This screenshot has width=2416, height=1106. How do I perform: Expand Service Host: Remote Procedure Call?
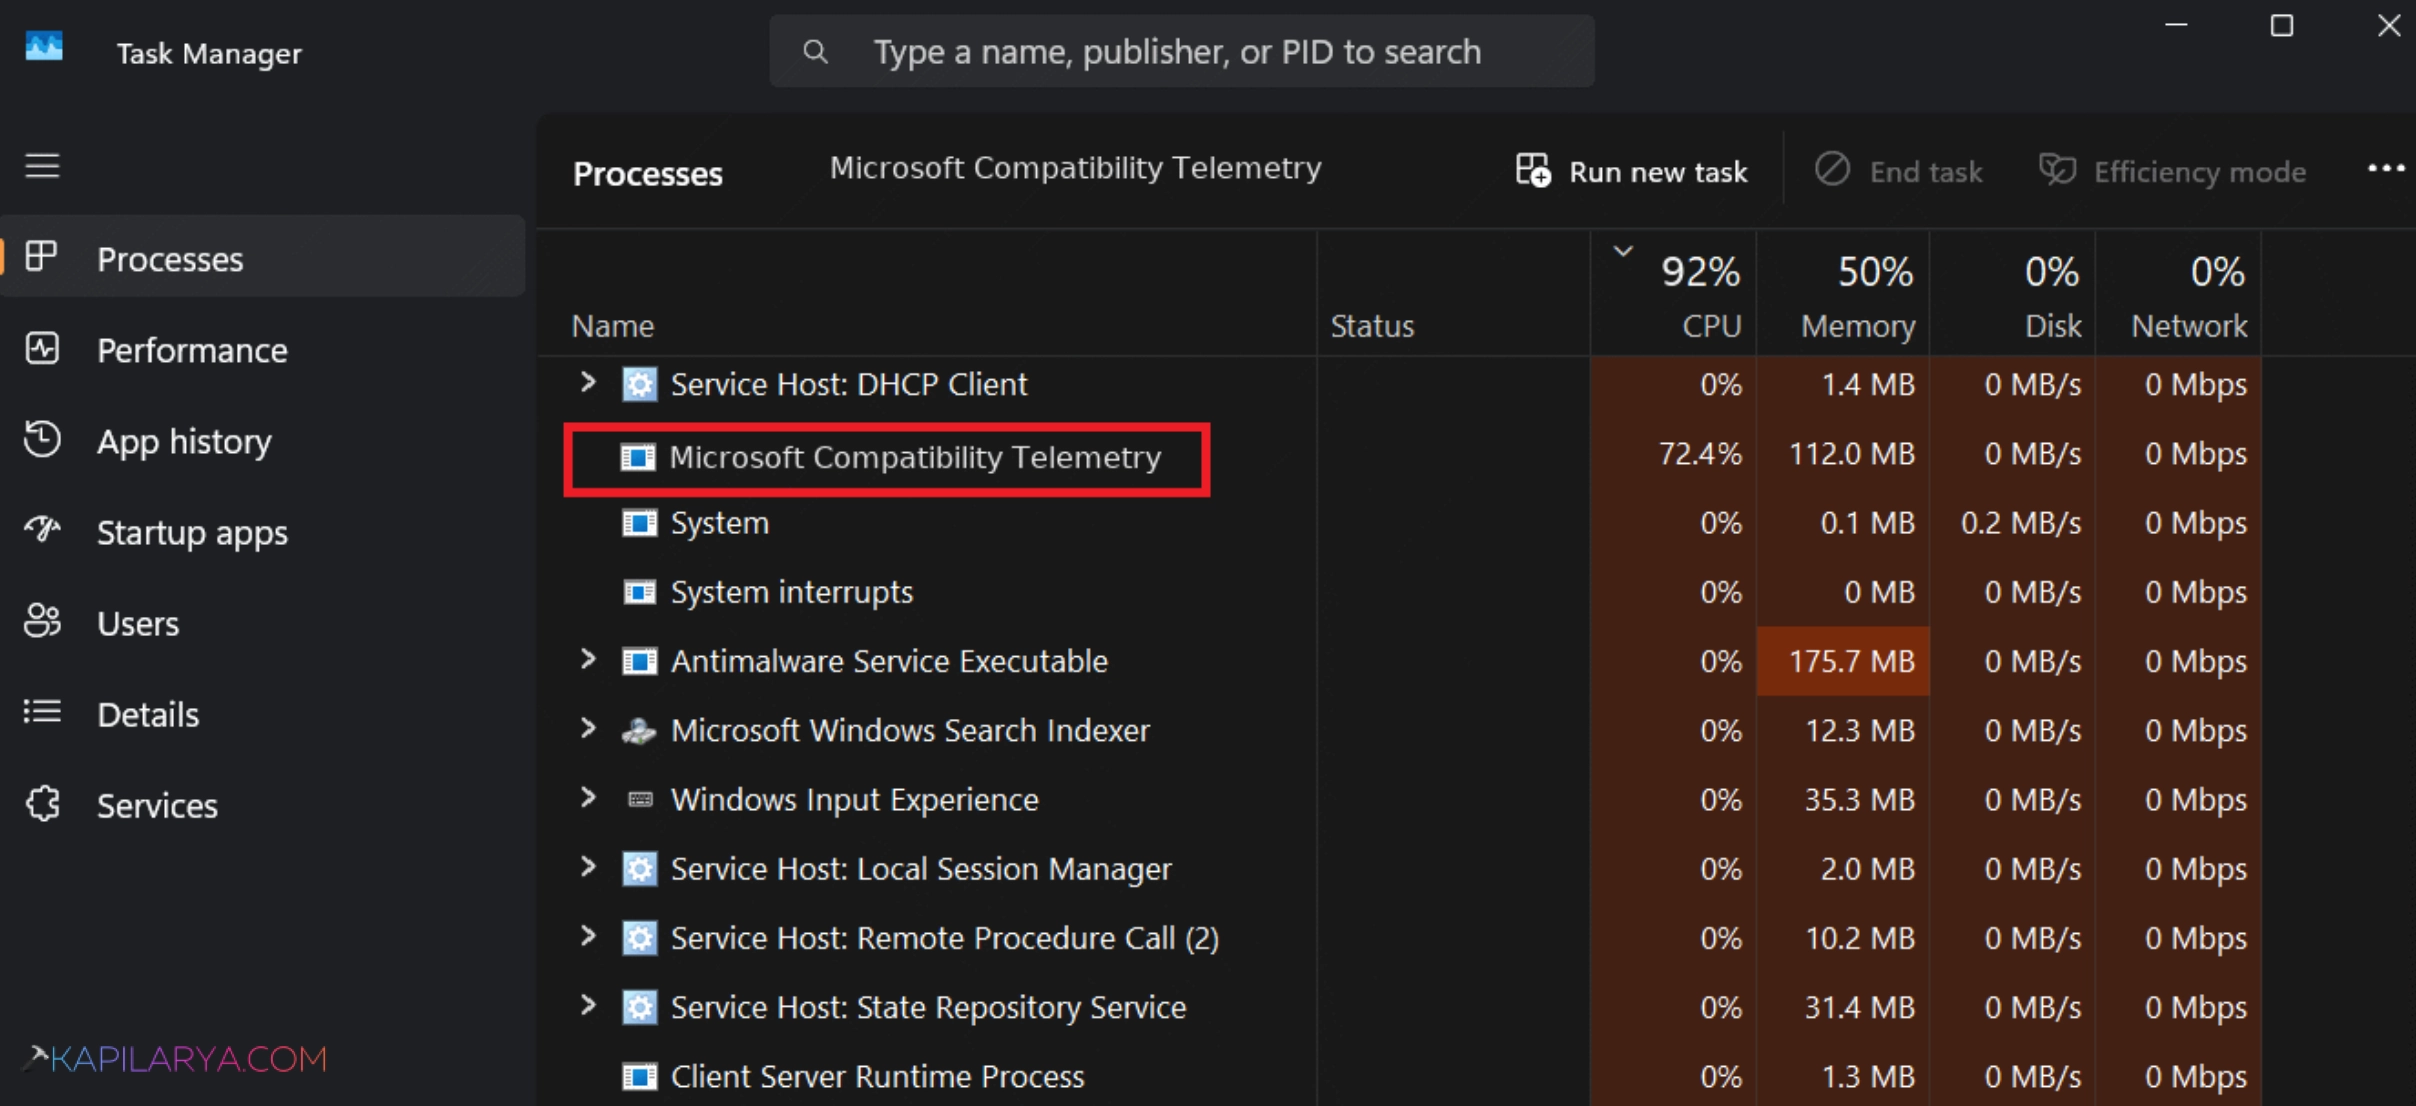point(589,936)
